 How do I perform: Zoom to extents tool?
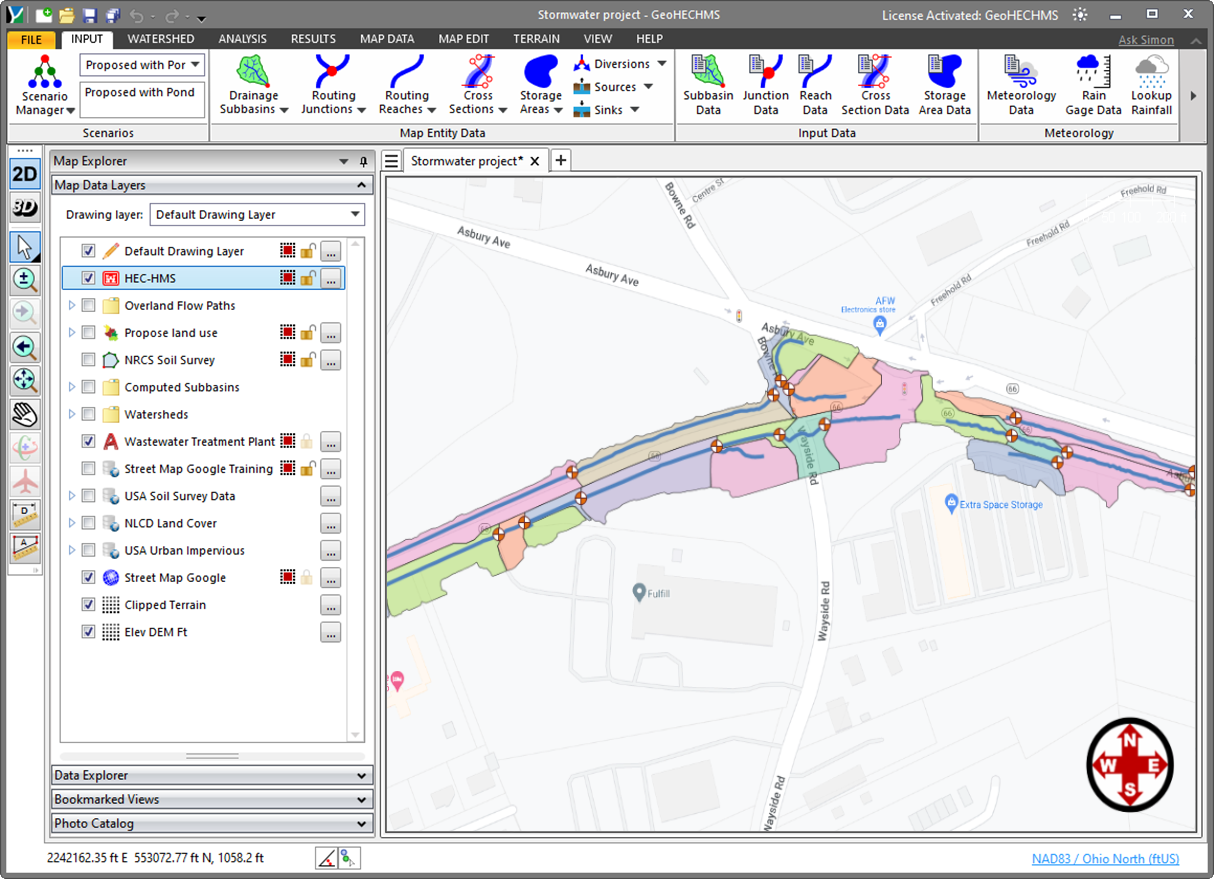pos(24,380)
